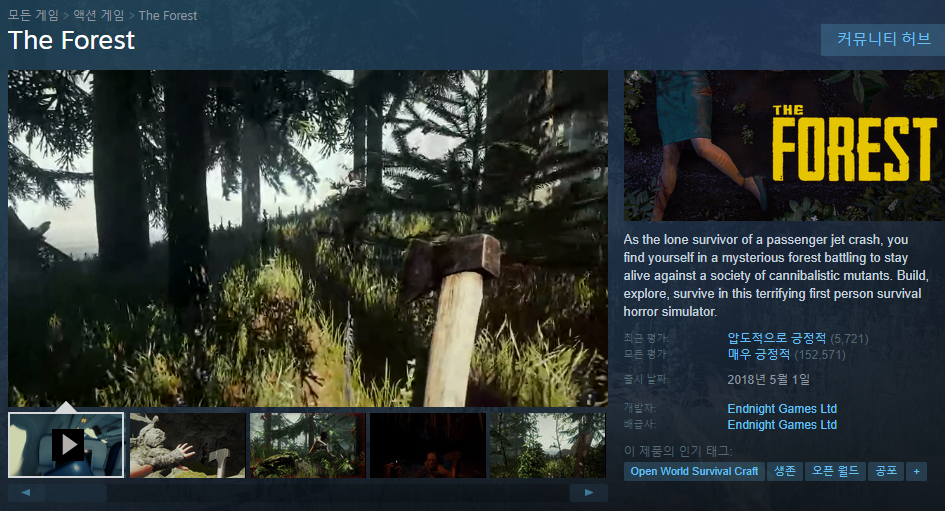
Task: Play the trailer thumbnail with play icon
Action: (66, 445)
